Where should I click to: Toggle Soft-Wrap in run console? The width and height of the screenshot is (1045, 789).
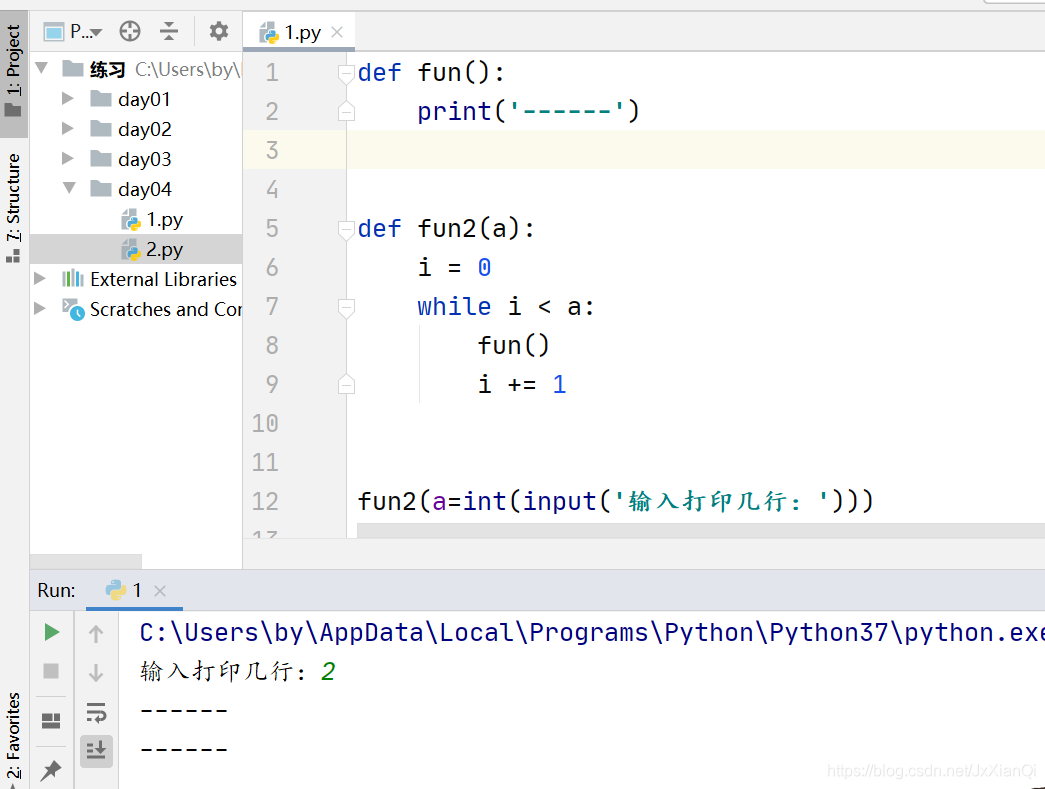pyautogui.click(x=97, y=712)
